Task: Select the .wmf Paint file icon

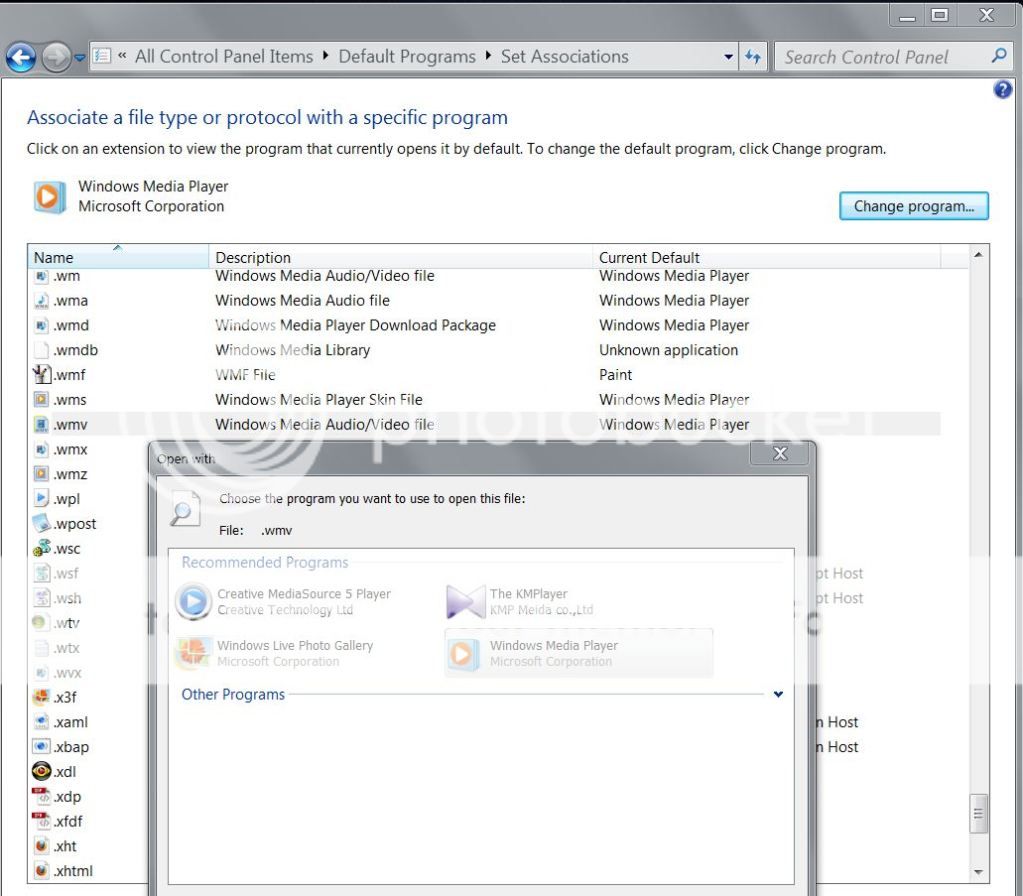Action: click(41, 375)
